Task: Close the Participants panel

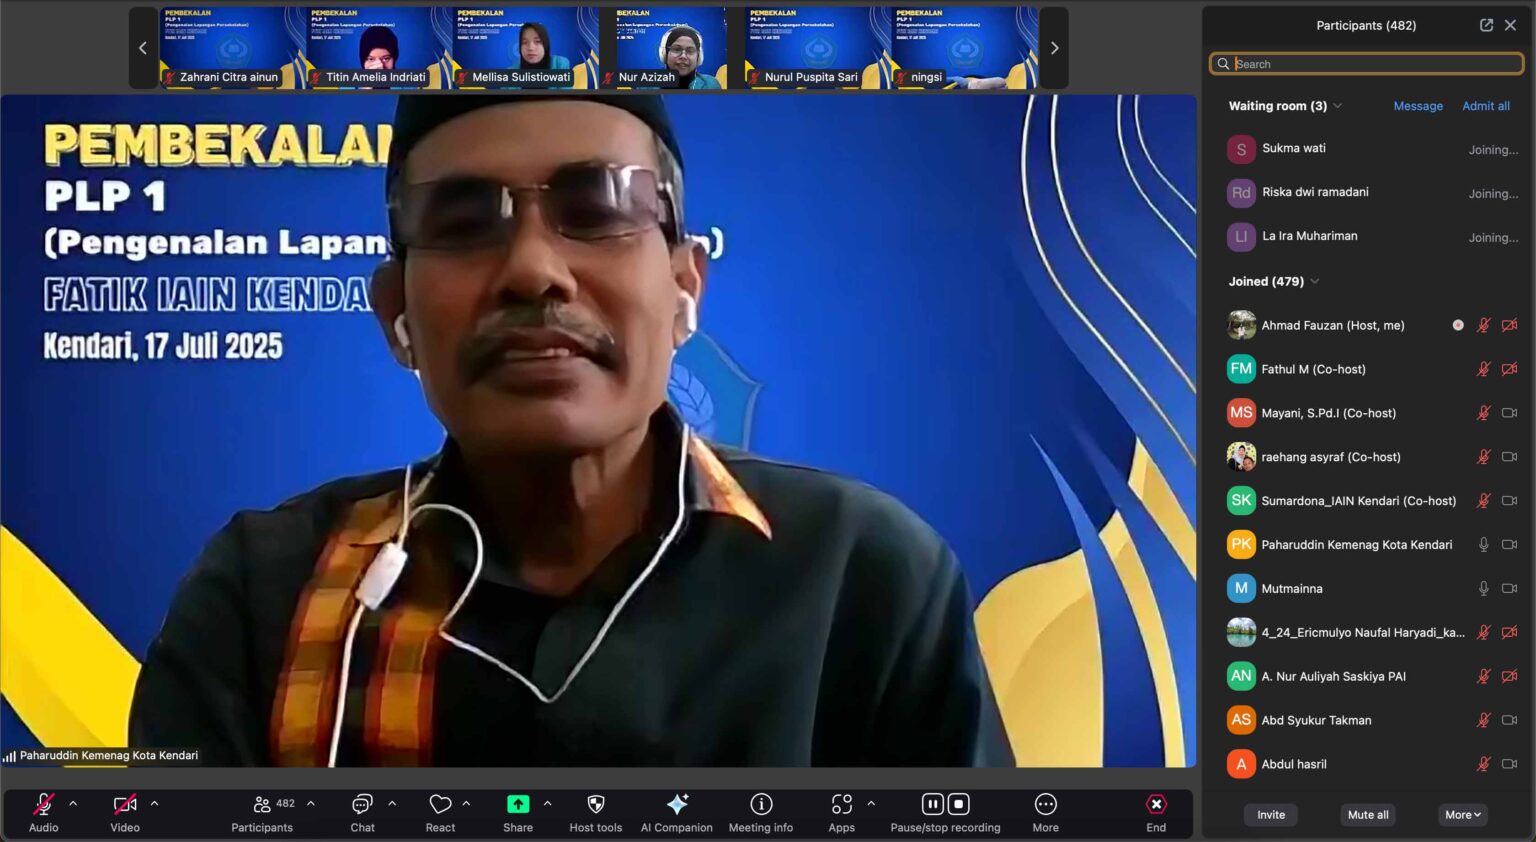Action: click(x=1510, y=25)
